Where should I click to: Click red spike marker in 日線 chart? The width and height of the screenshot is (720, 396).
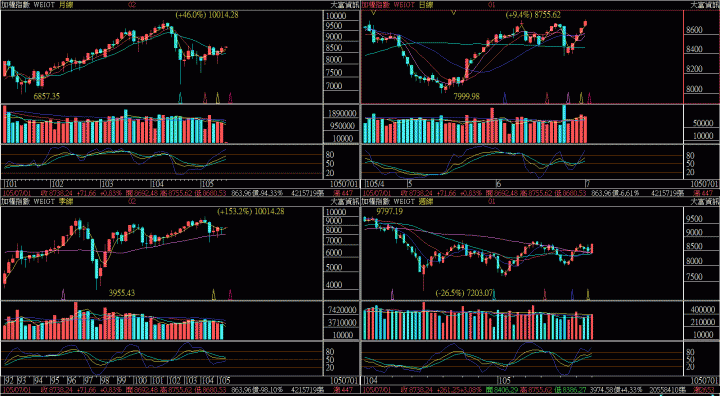547,97
